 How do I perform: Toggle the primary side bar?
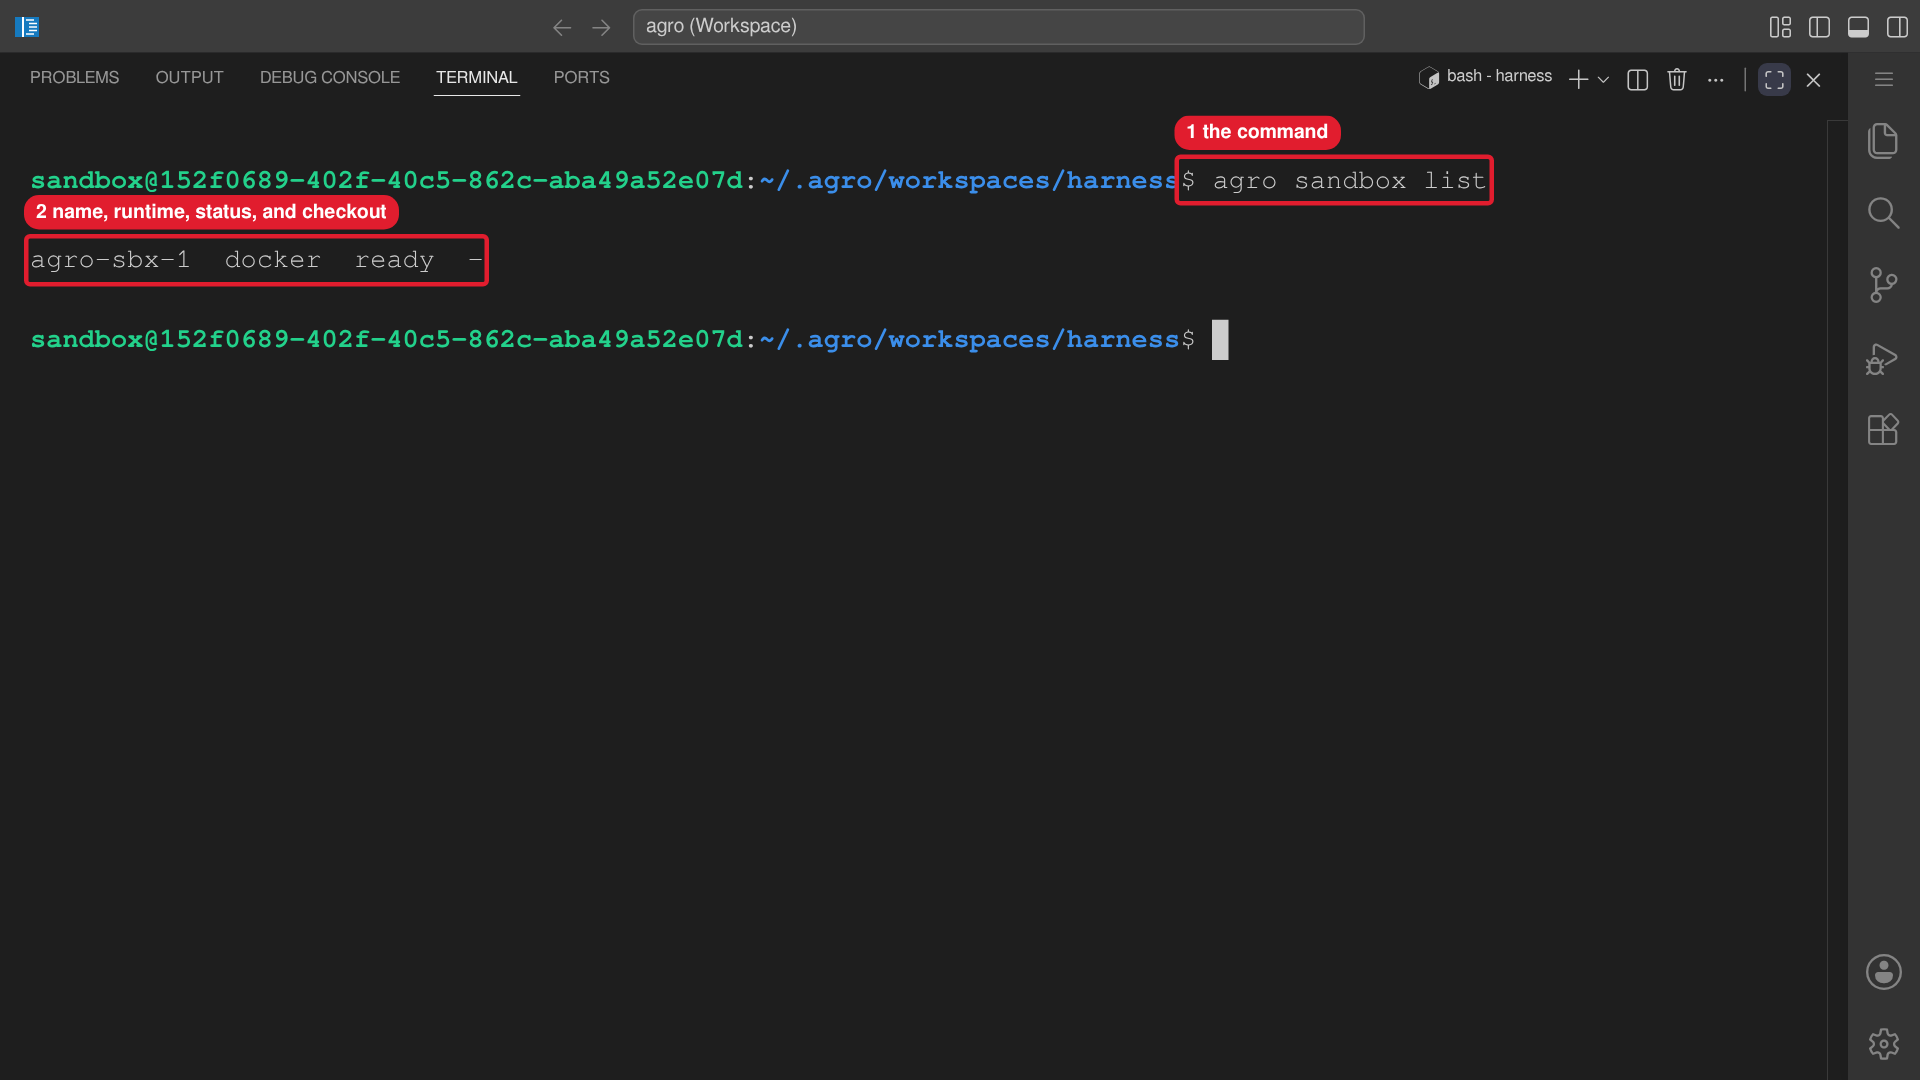[1819, 27]
